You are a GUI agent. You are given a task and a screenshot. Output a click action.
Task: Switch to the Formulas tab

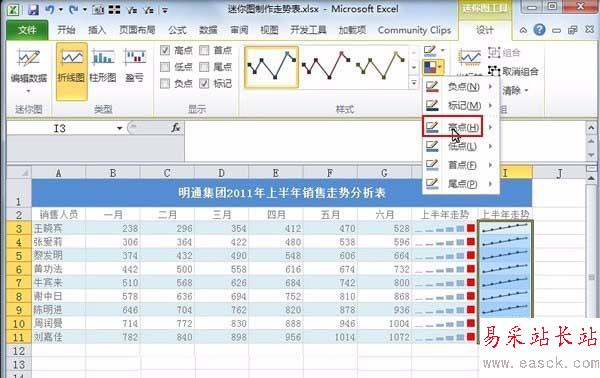177,30
